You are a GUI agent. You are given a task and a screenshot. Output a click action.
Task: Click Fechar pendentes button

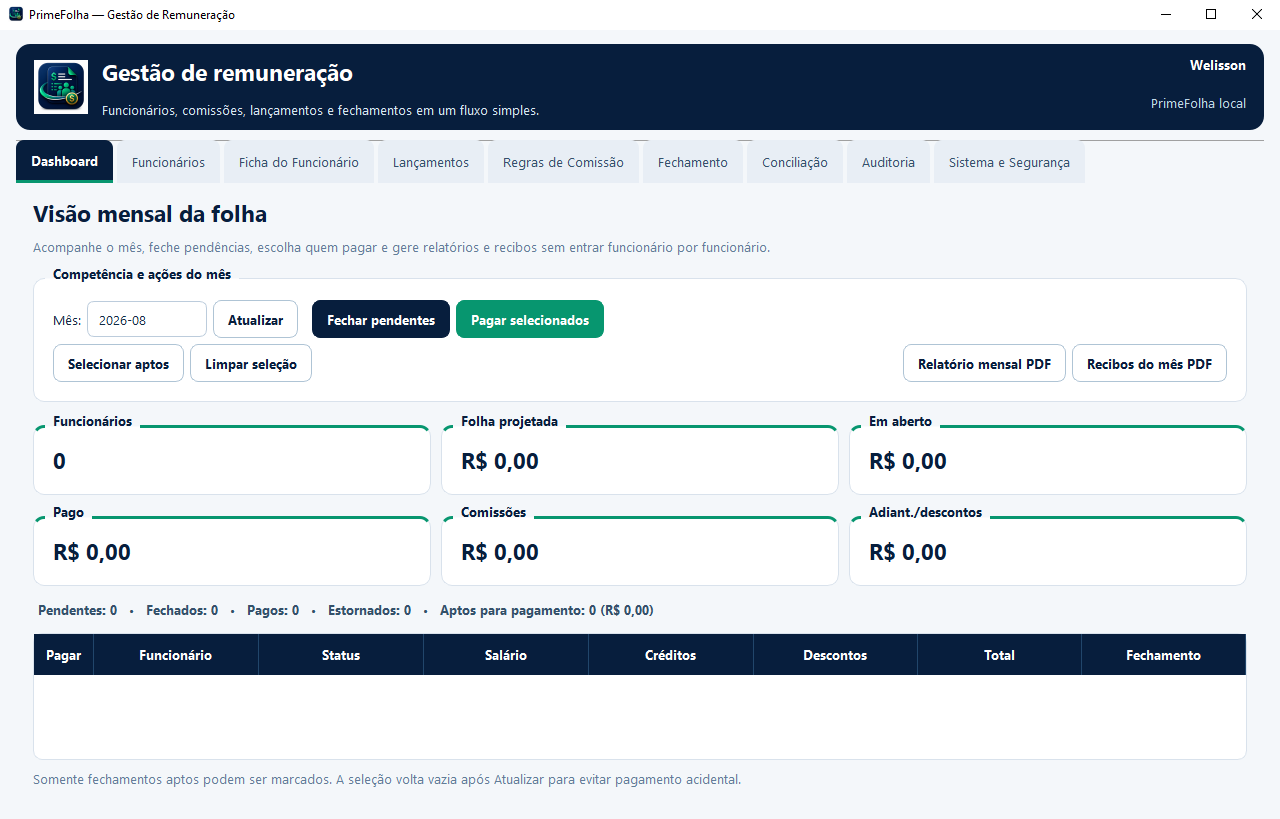click(381, 320)
